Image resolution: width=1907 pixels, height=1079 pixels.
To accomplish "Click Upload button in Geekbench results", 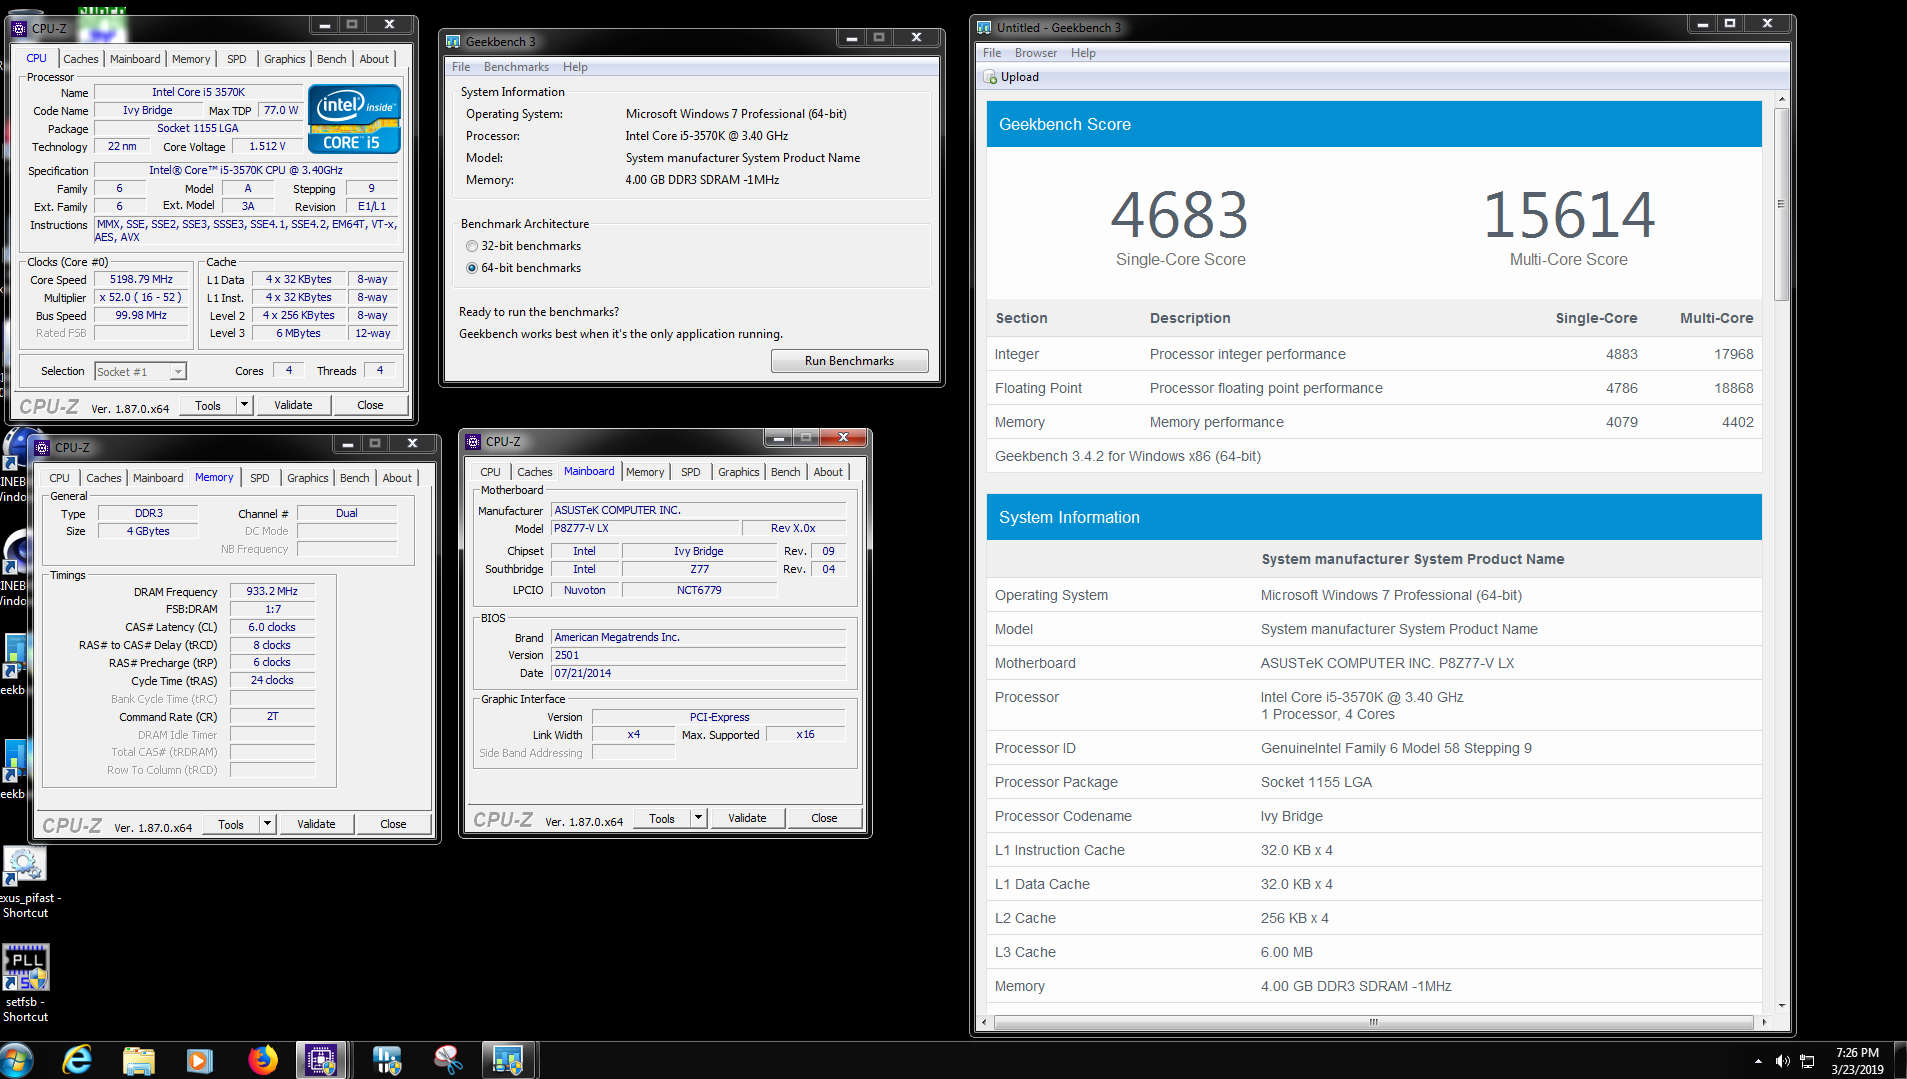I will (1012, 77).
